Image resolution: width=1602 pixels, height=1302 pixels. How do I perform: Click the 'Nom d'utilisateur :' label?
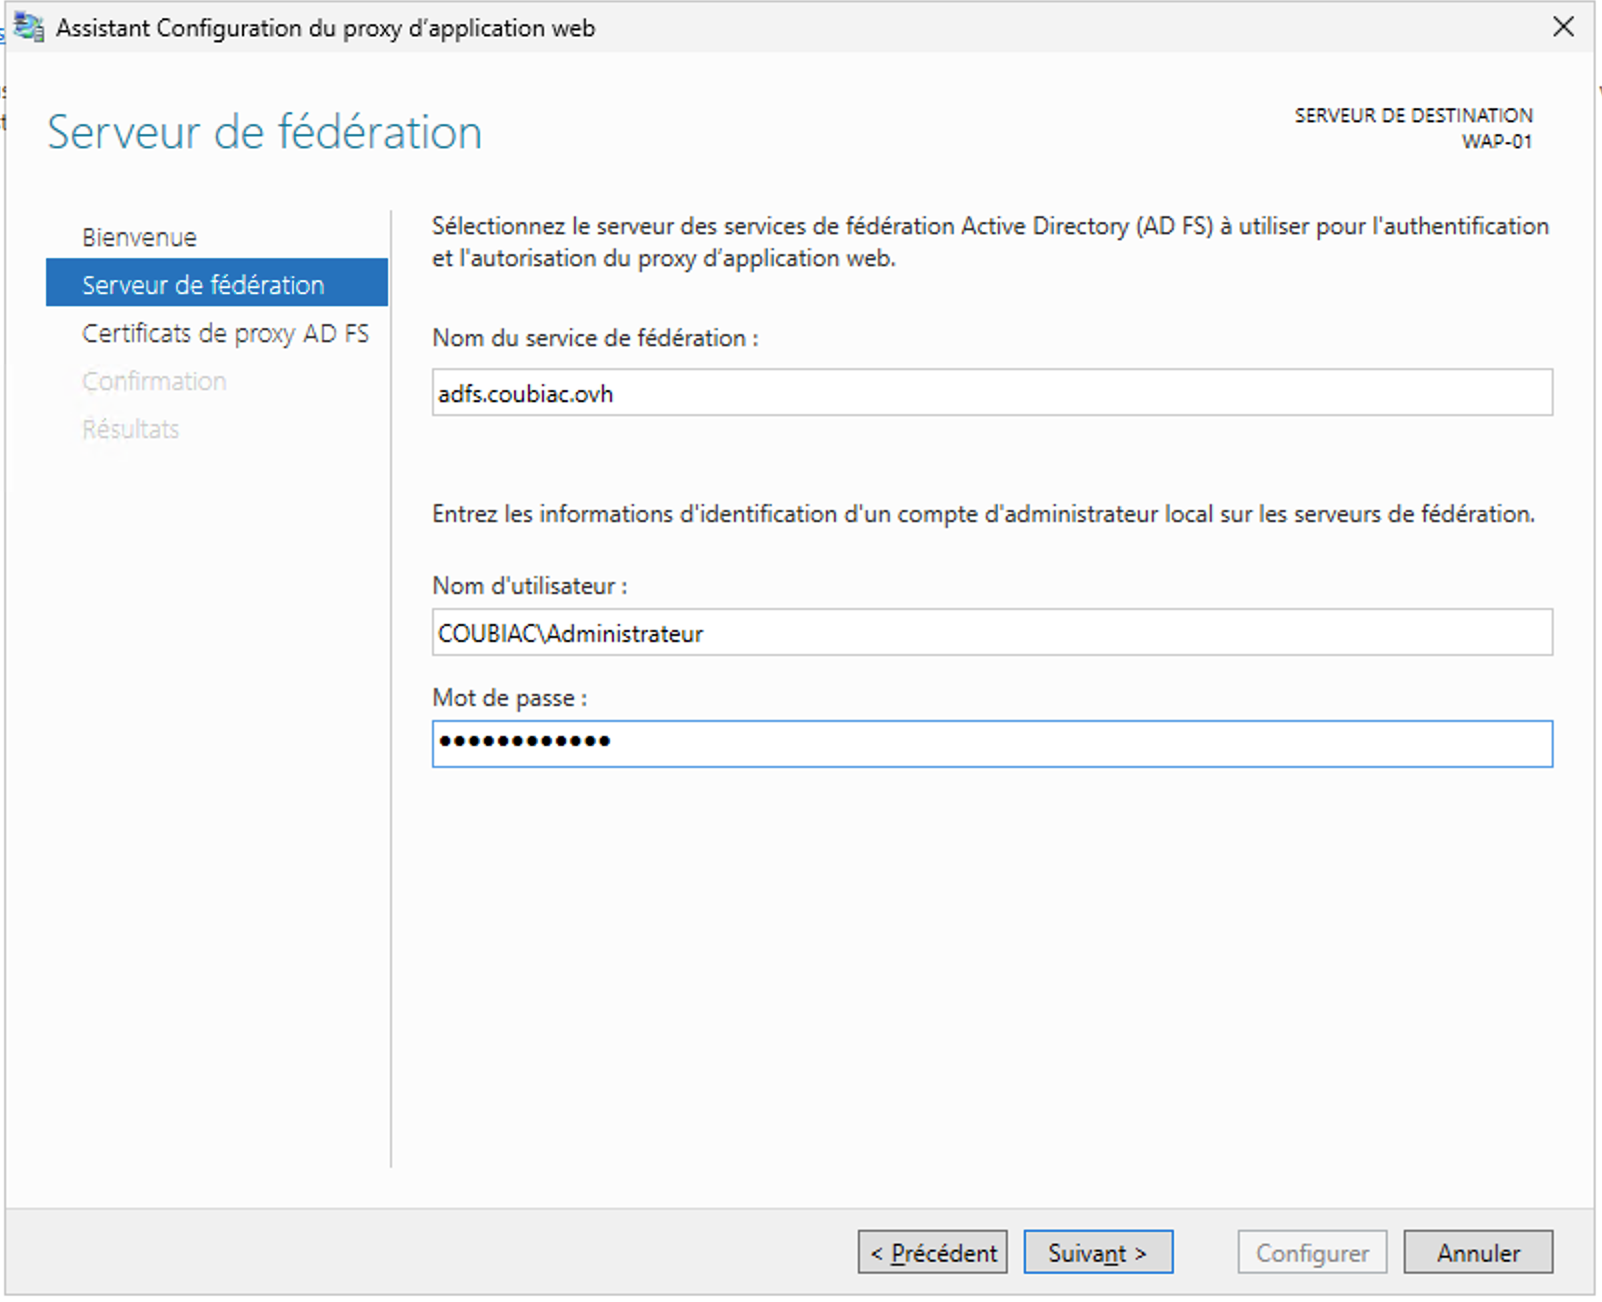(x=529, y=586)
